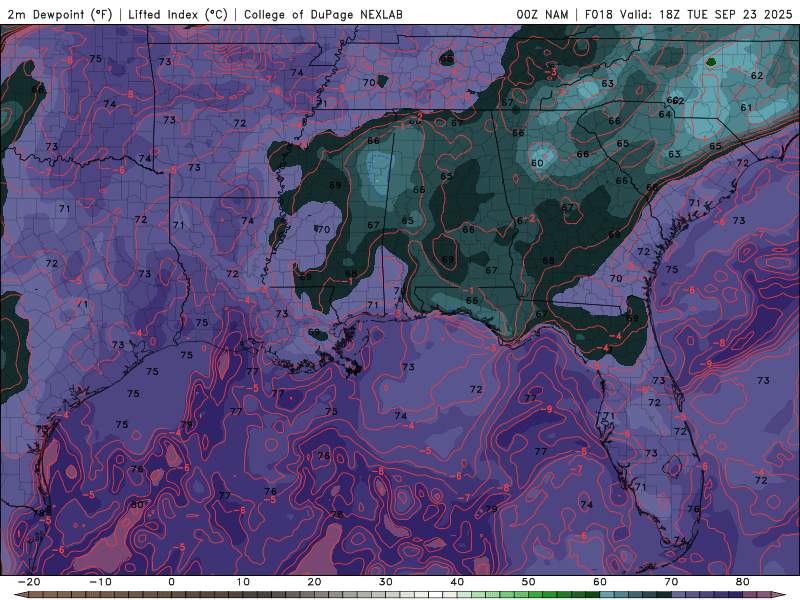
Task: Click the 40 label on the color scale
Action: click(x=457, y=582)
